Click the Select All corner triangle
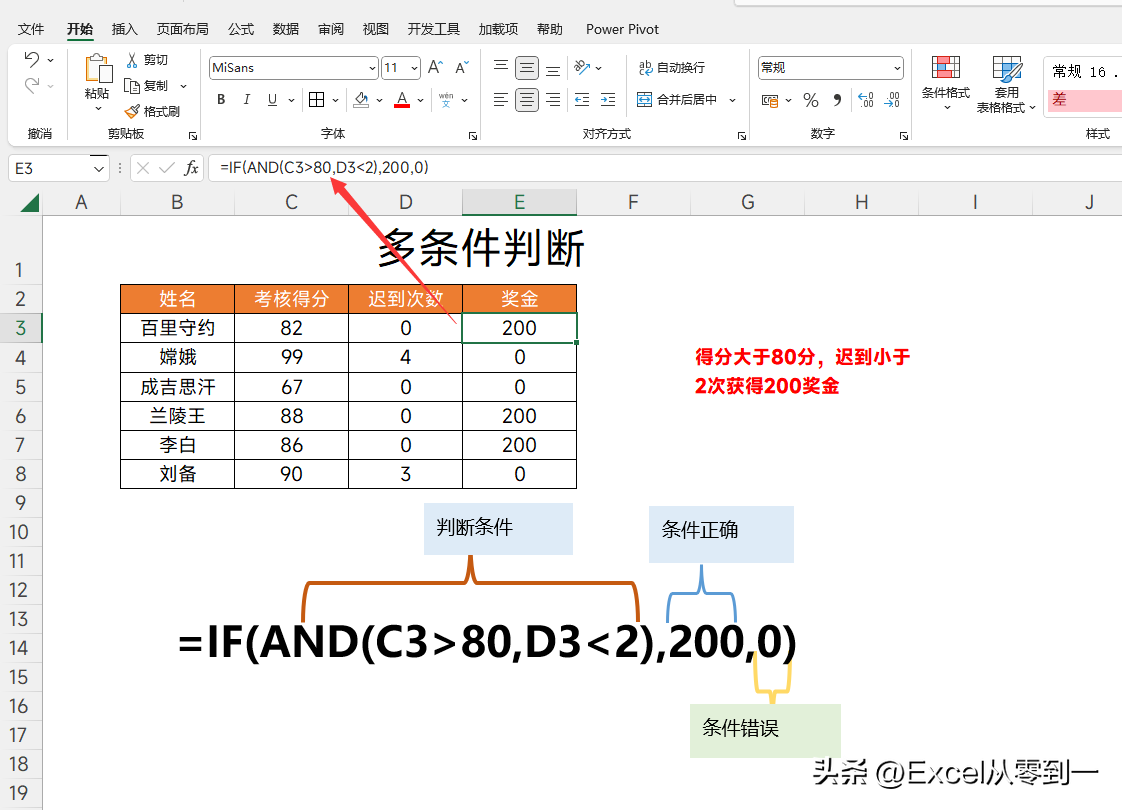The width and height of the screenshot is (1122, 810). click(x=30, y=203)
